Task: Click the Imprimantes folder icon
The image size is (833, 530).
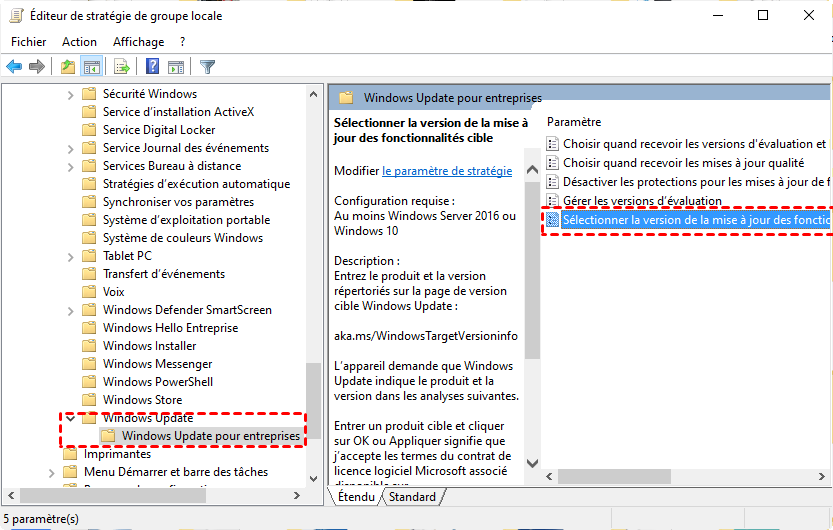Action: click(x=70, y=454)
